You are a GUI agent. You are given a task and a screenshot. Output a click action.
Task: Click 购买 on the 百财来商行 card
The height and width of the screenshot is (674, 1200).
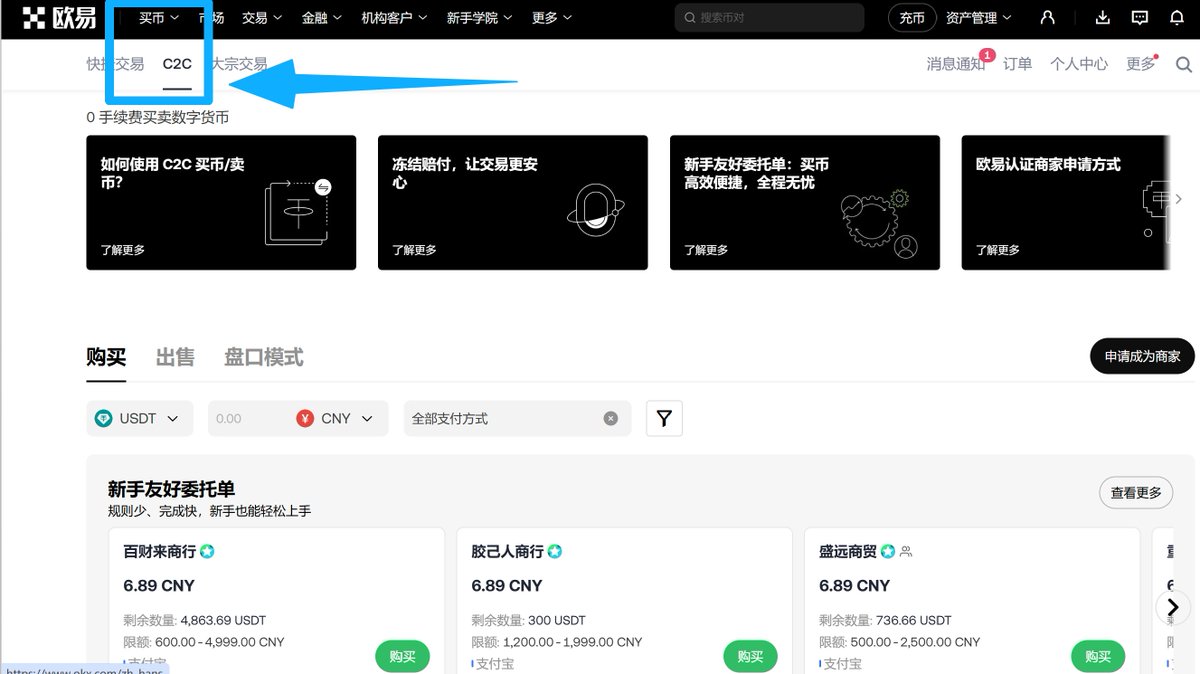tap(403, 656)
